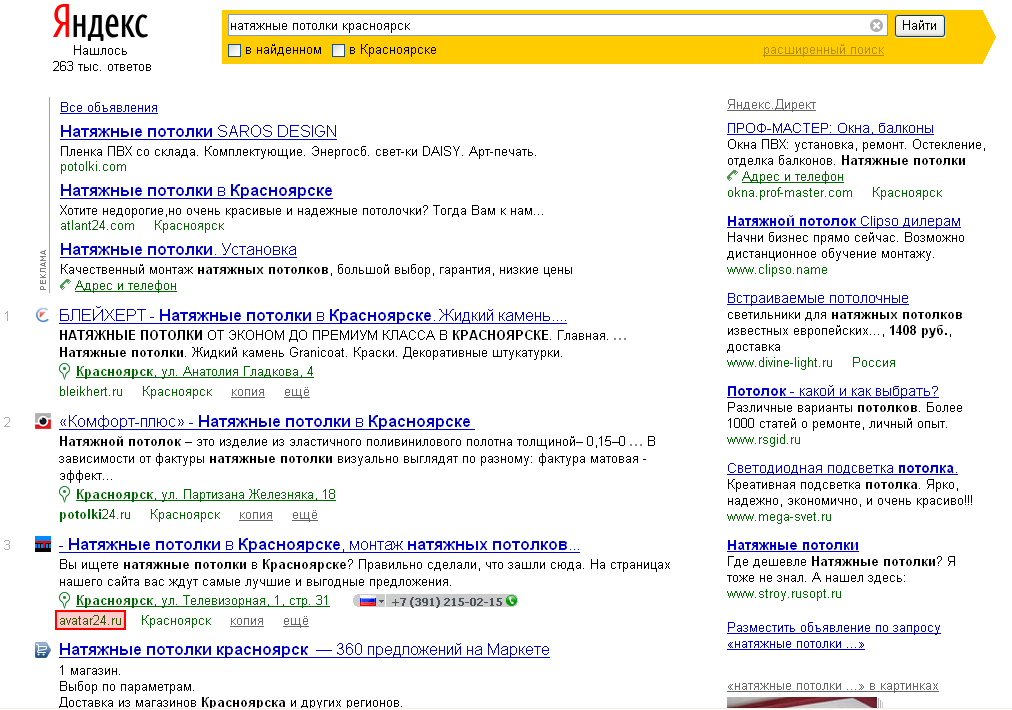Image resolution: width=1012 pixels, height=710 pixels.
Task: Open the cached "копия" of the potolki24.ru result
Action: click(x=256, y=515)
